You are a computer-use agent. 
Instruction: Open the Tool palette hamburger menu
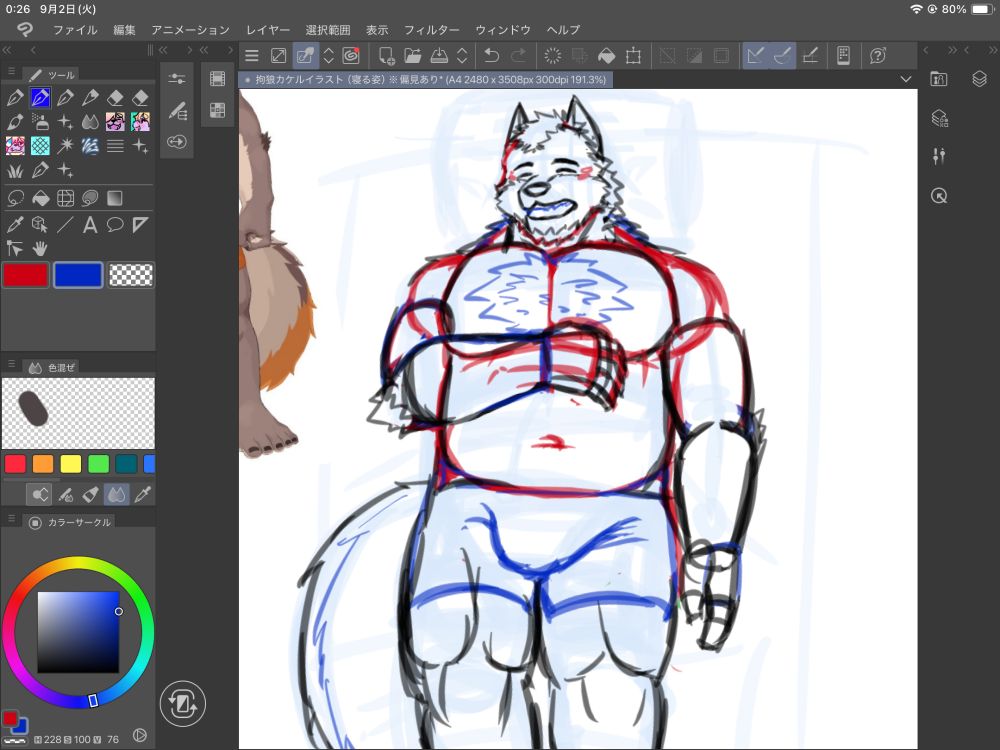click(11, 72)
